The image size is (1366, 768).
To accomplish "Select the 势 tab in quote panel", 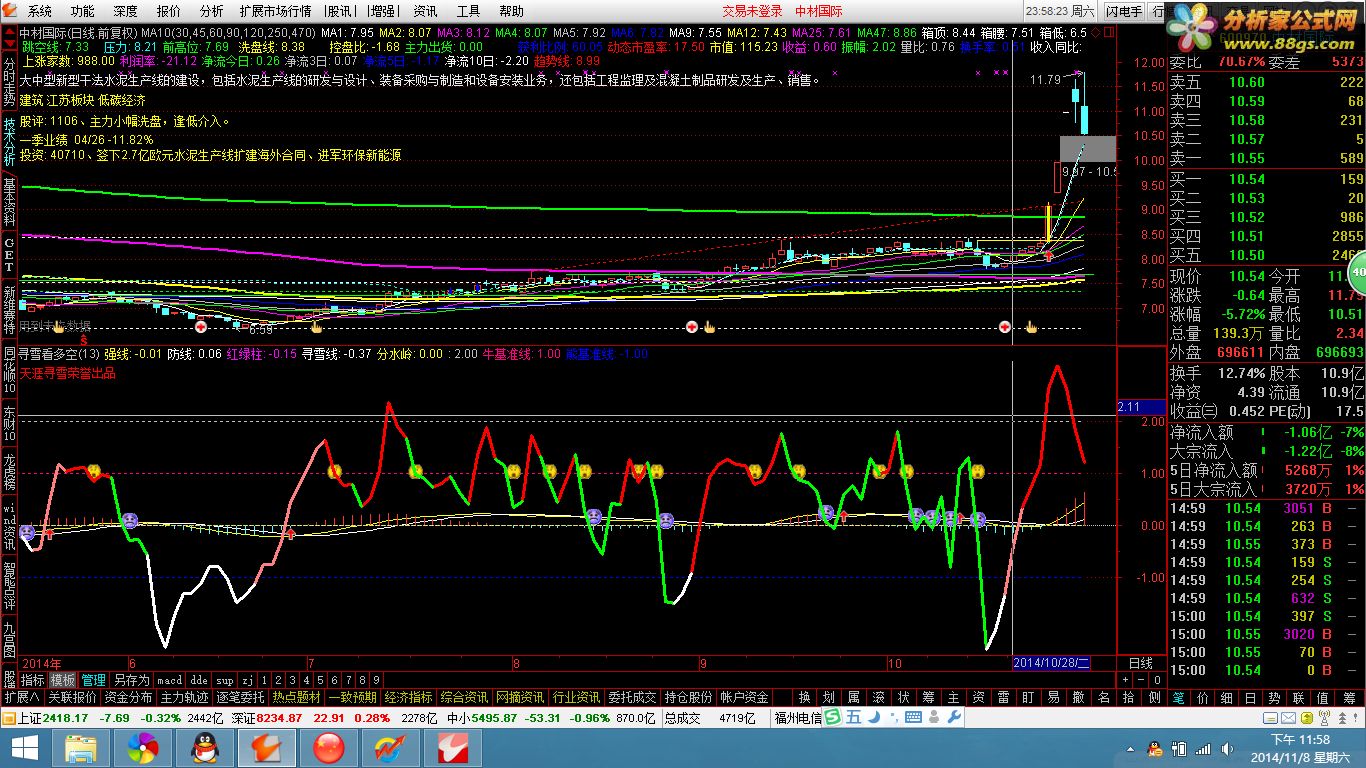I will tap(1275, 697).
